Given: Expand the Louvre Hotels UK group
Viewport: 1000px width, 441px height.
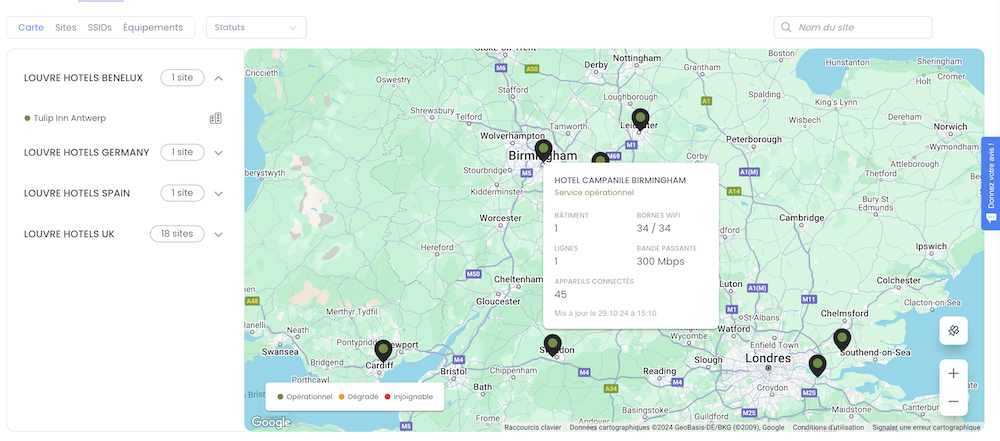Looking at the screenshot, I should click(x=219, y=234).
